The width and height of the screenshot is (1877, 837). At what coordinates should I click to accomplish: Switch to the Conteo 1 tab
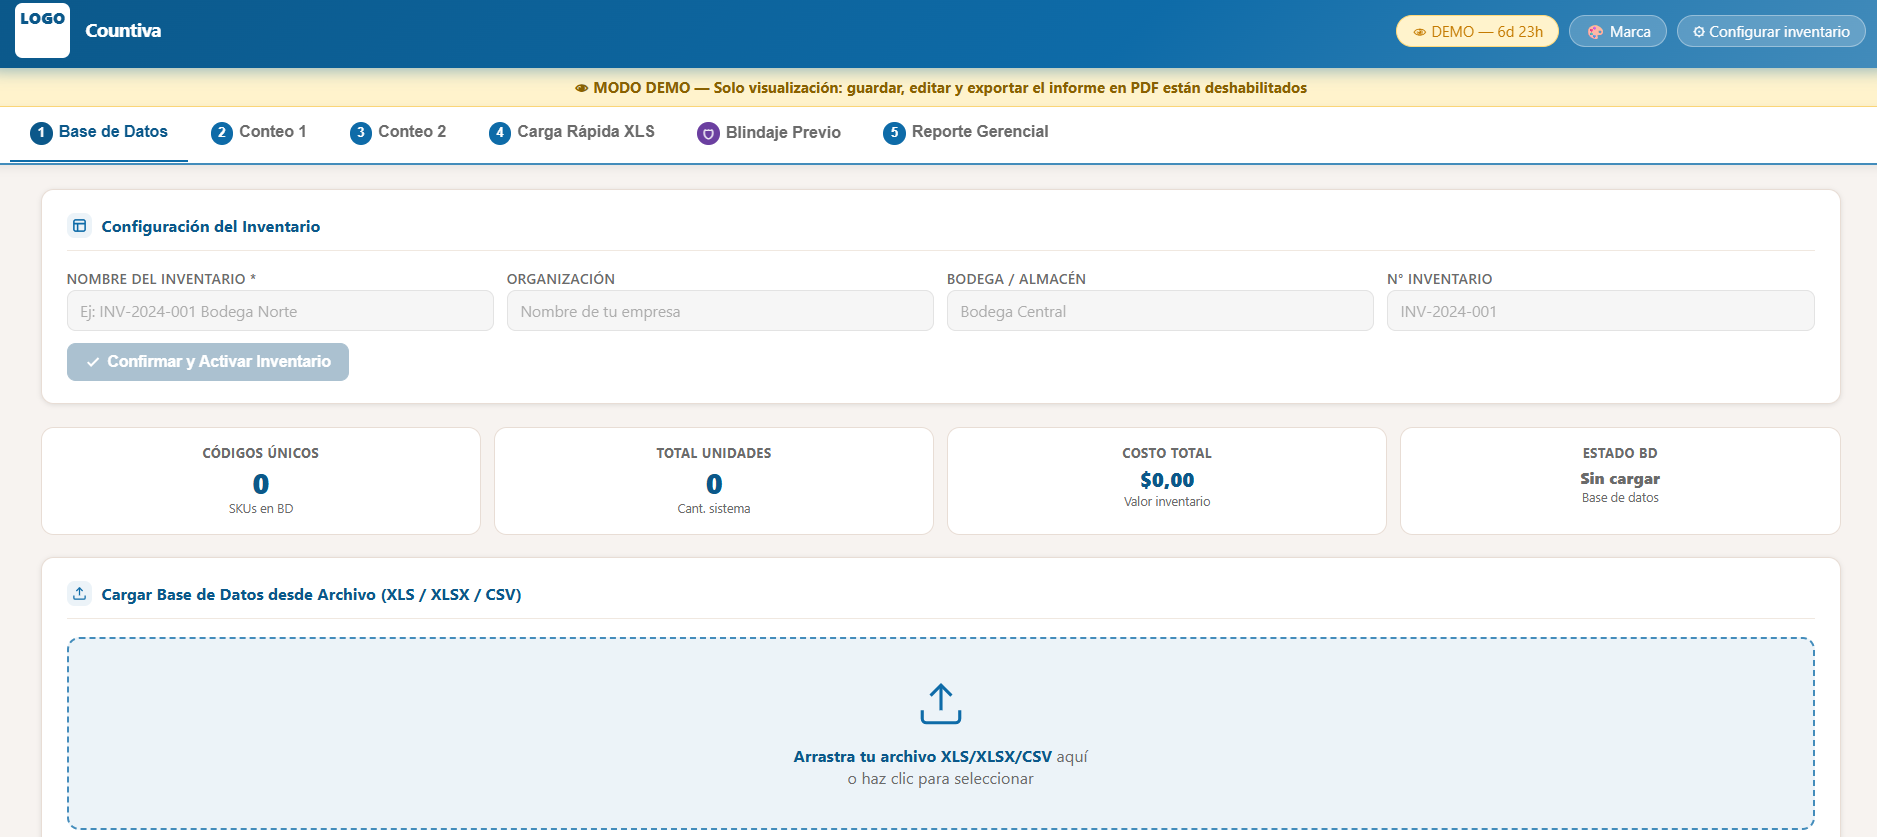[x=258, y=132]
